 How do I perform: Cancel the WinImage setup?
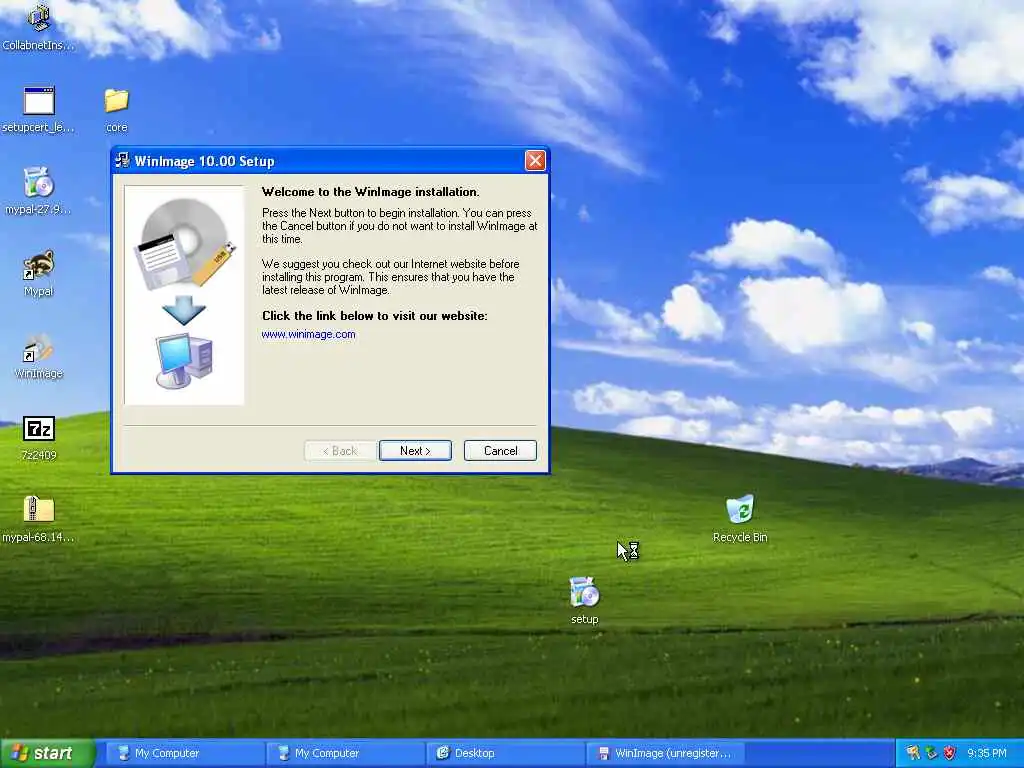(500, 451)
